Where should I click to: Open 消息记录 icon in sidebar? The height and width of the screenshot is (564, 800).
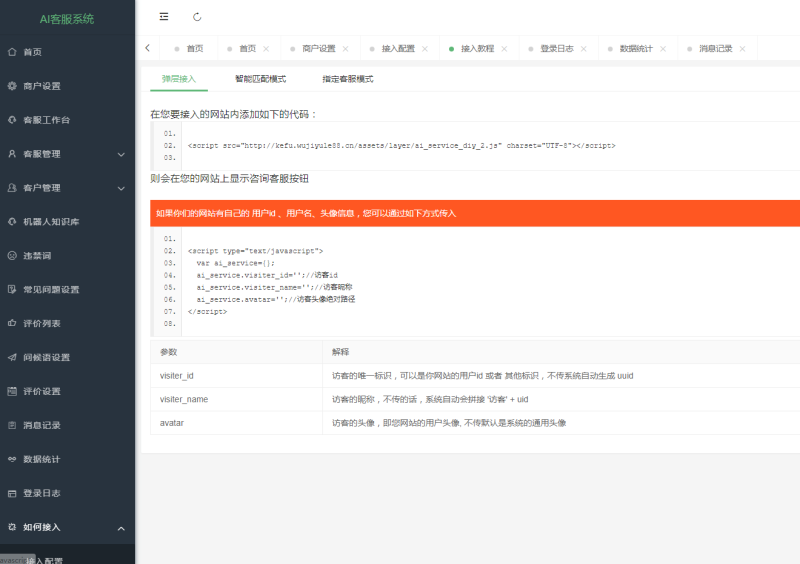tap(12, 425)
